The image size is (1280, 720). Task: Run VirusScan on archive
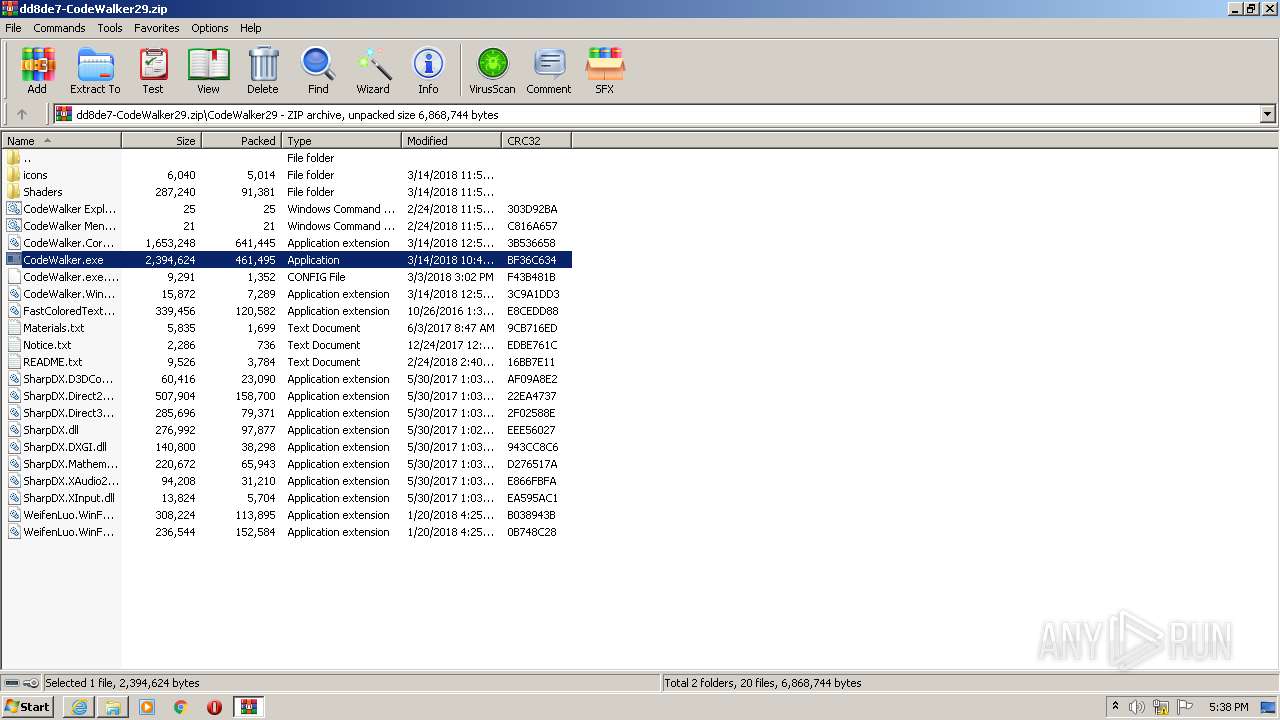point(492,70)
